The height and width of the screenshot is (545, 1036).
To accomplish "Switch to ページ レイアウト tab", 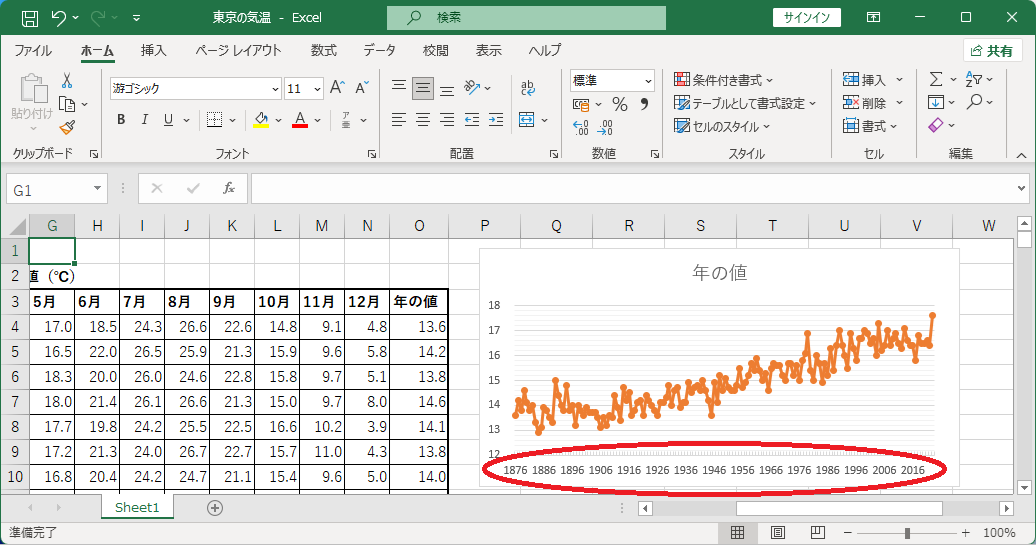I will point(239,51).
